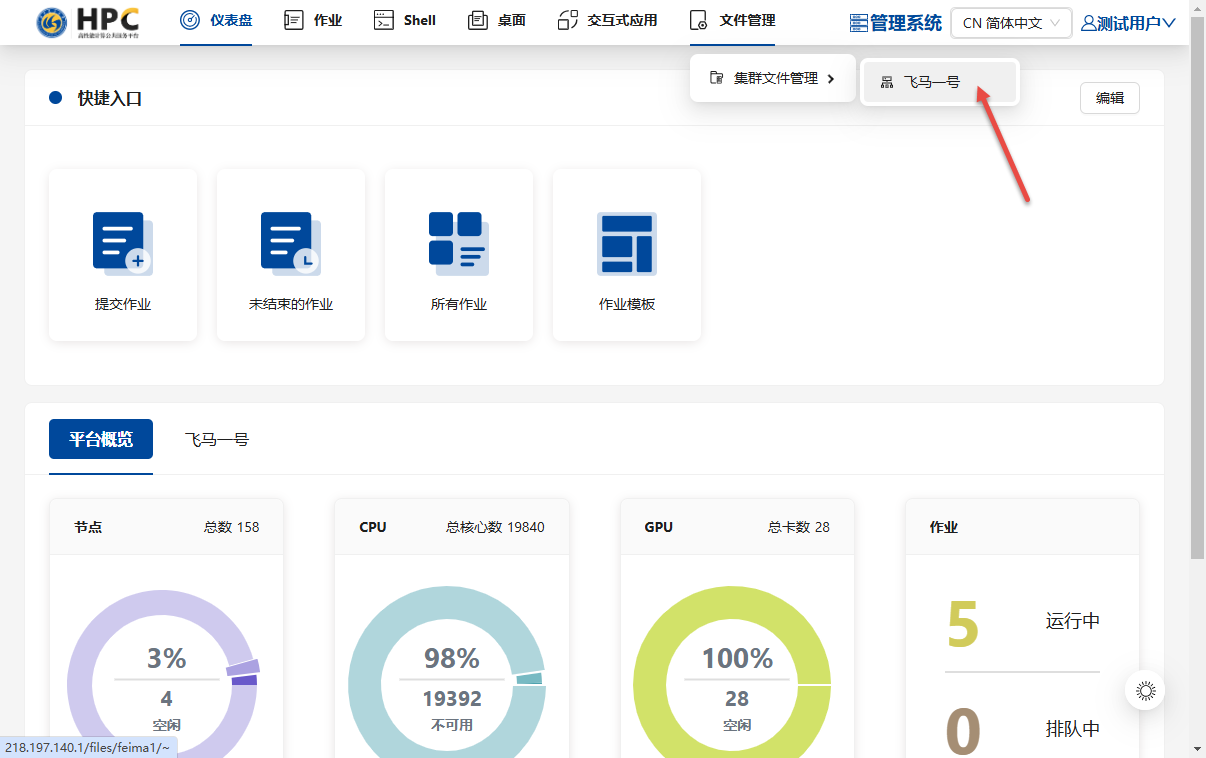The image size is (1206, 758).
Task: Click the 仪表盘 gauge icon
Action: [x=190, y=20]
